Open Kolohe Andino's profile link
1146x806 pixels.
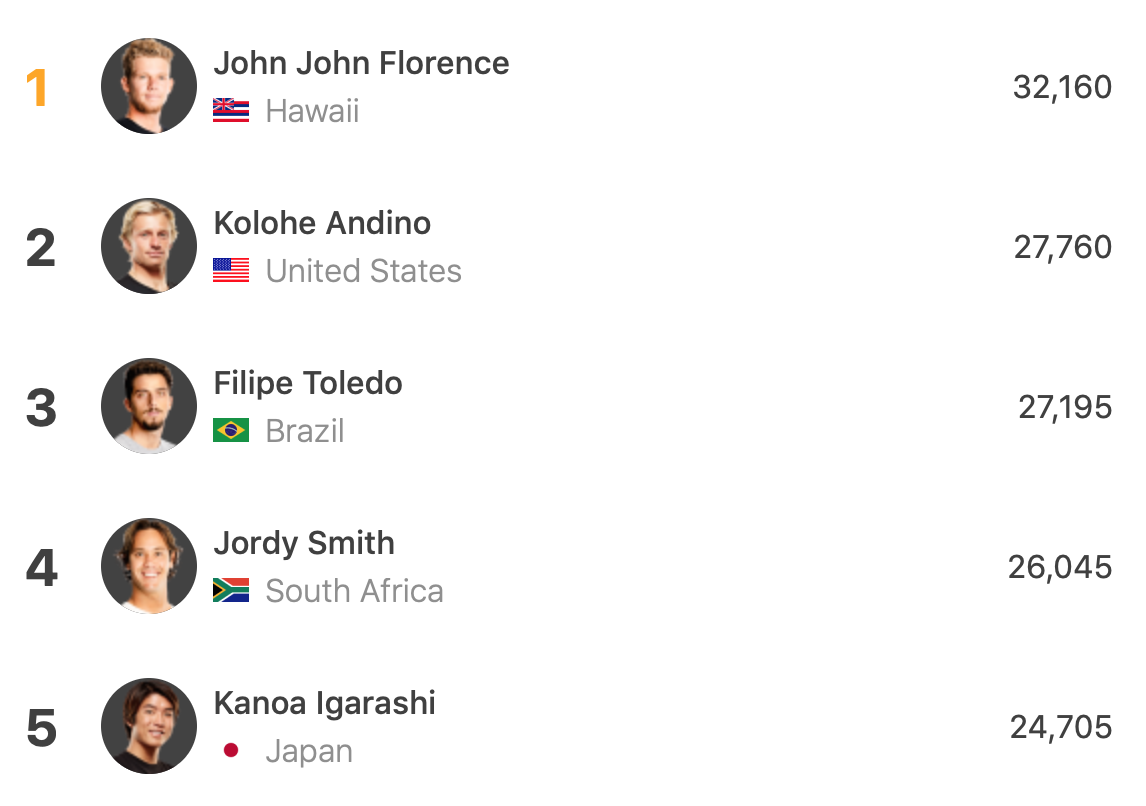[x=322, y=223]
